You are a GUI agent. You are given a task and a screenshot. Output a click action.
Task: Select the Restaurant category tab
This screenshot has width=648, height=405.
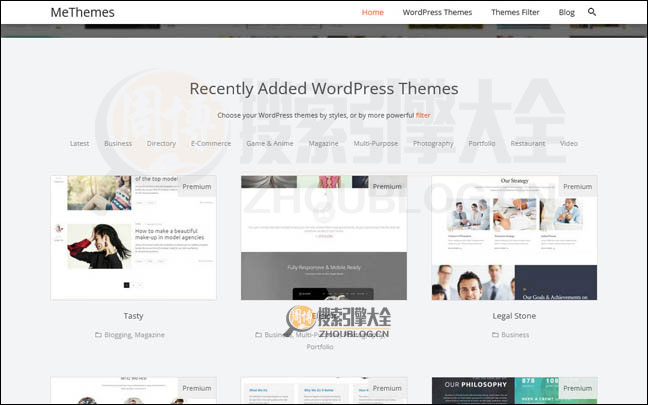tap(528, 143)
